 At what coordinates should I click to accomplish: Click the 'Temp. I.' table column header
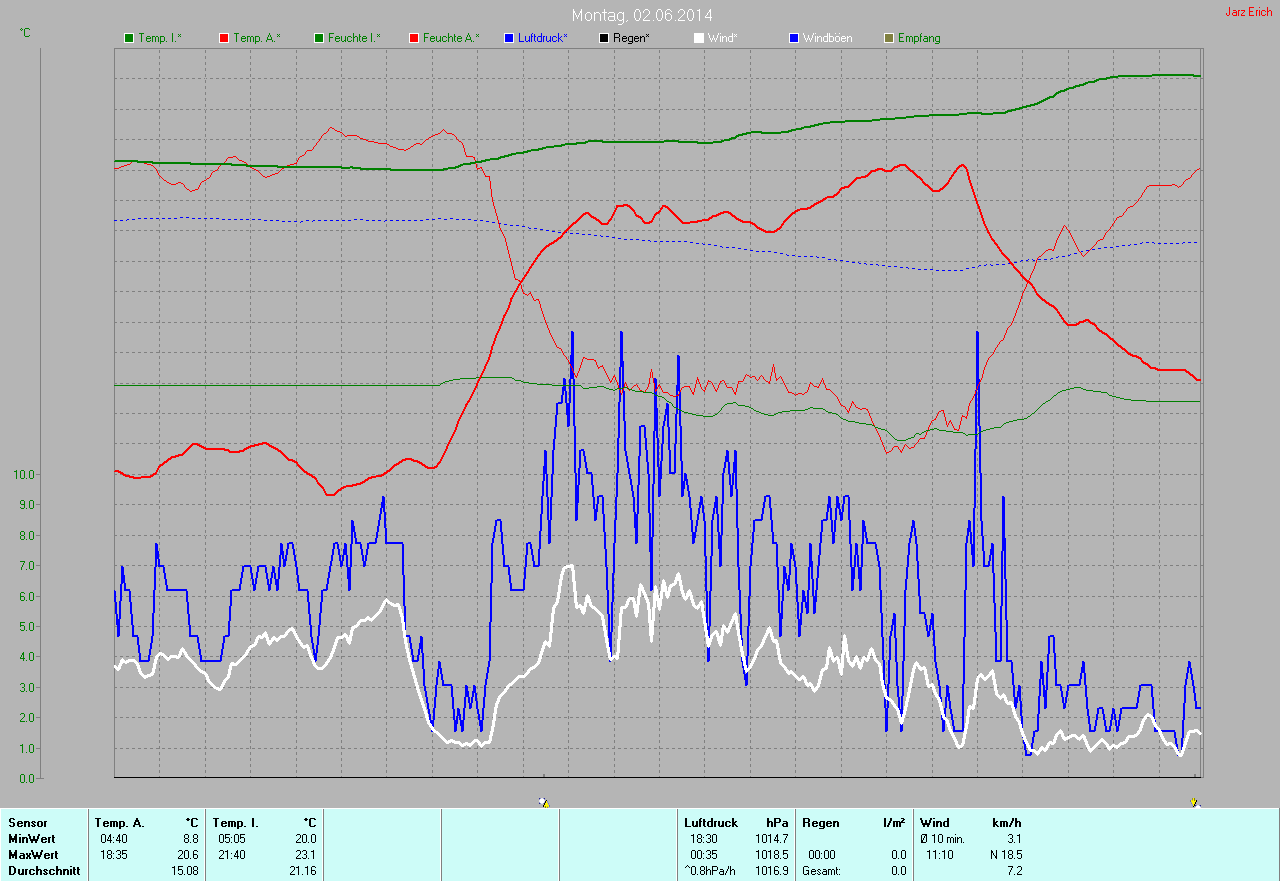[236, 823]
